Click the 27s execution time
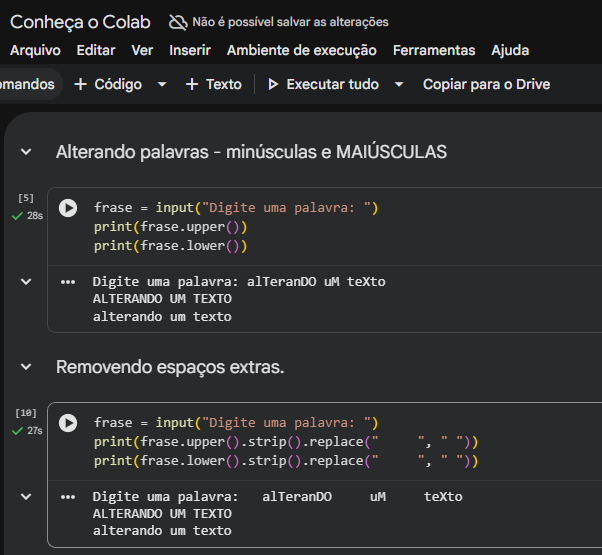 click(x=35, y=431)
